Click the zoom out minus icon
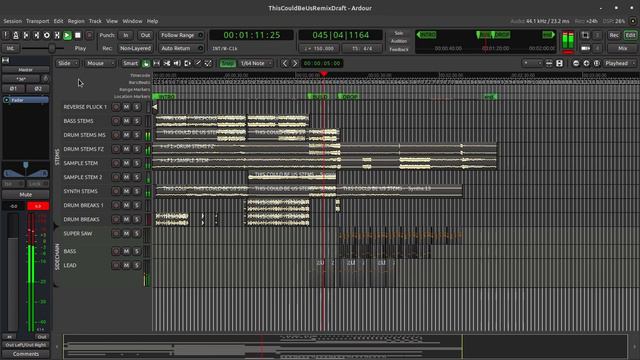This screenshot has width=640, height=360. pos(576,63)
